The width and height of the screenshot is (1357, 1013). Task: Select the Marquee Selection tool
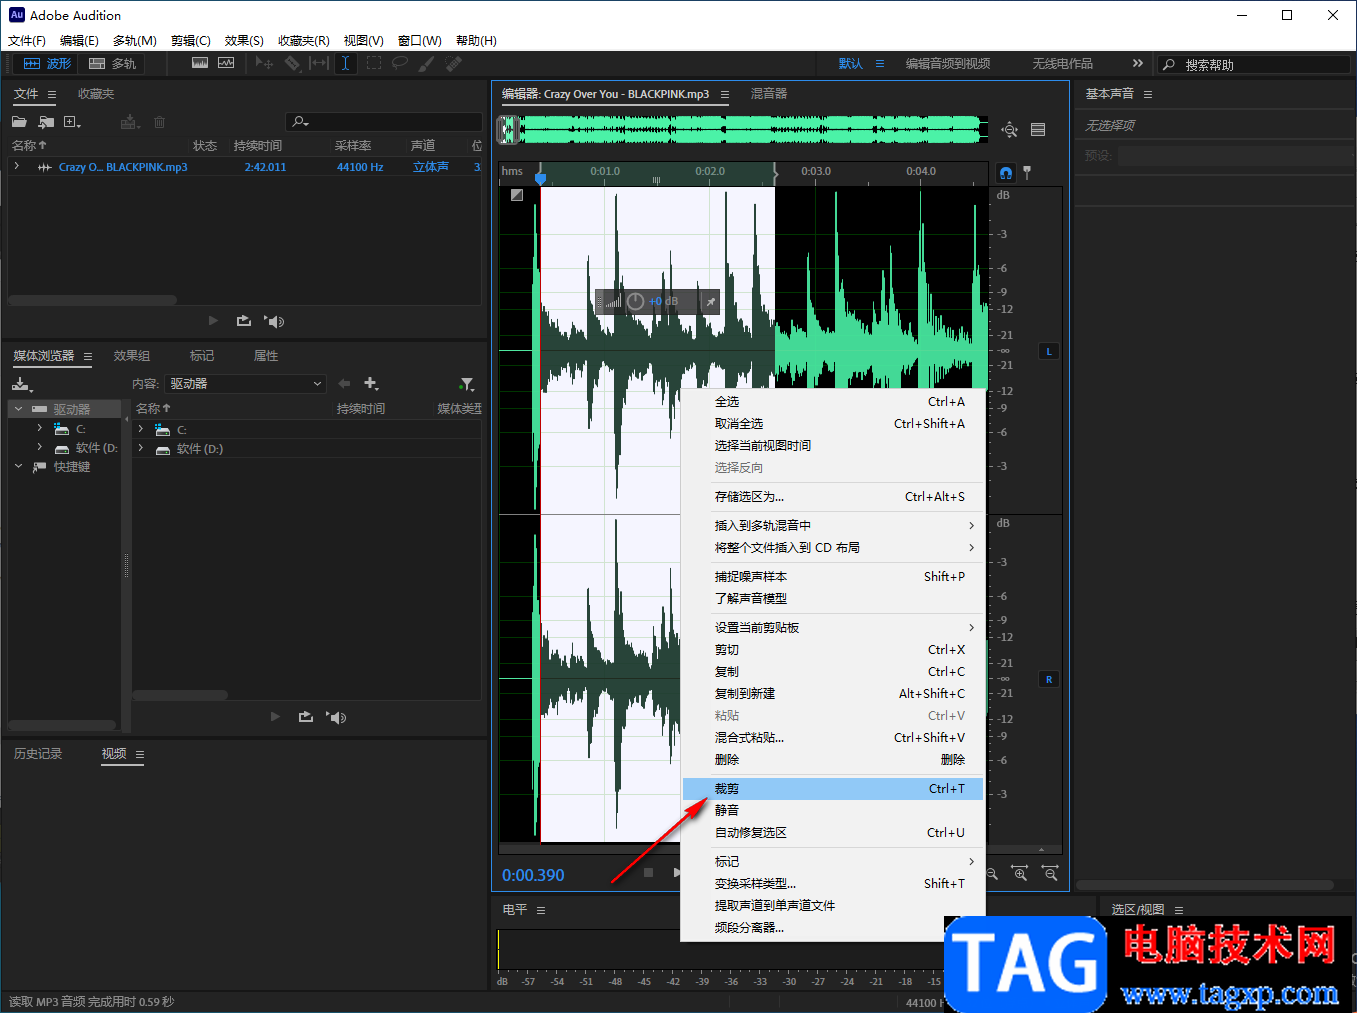(x=373, y=63)
